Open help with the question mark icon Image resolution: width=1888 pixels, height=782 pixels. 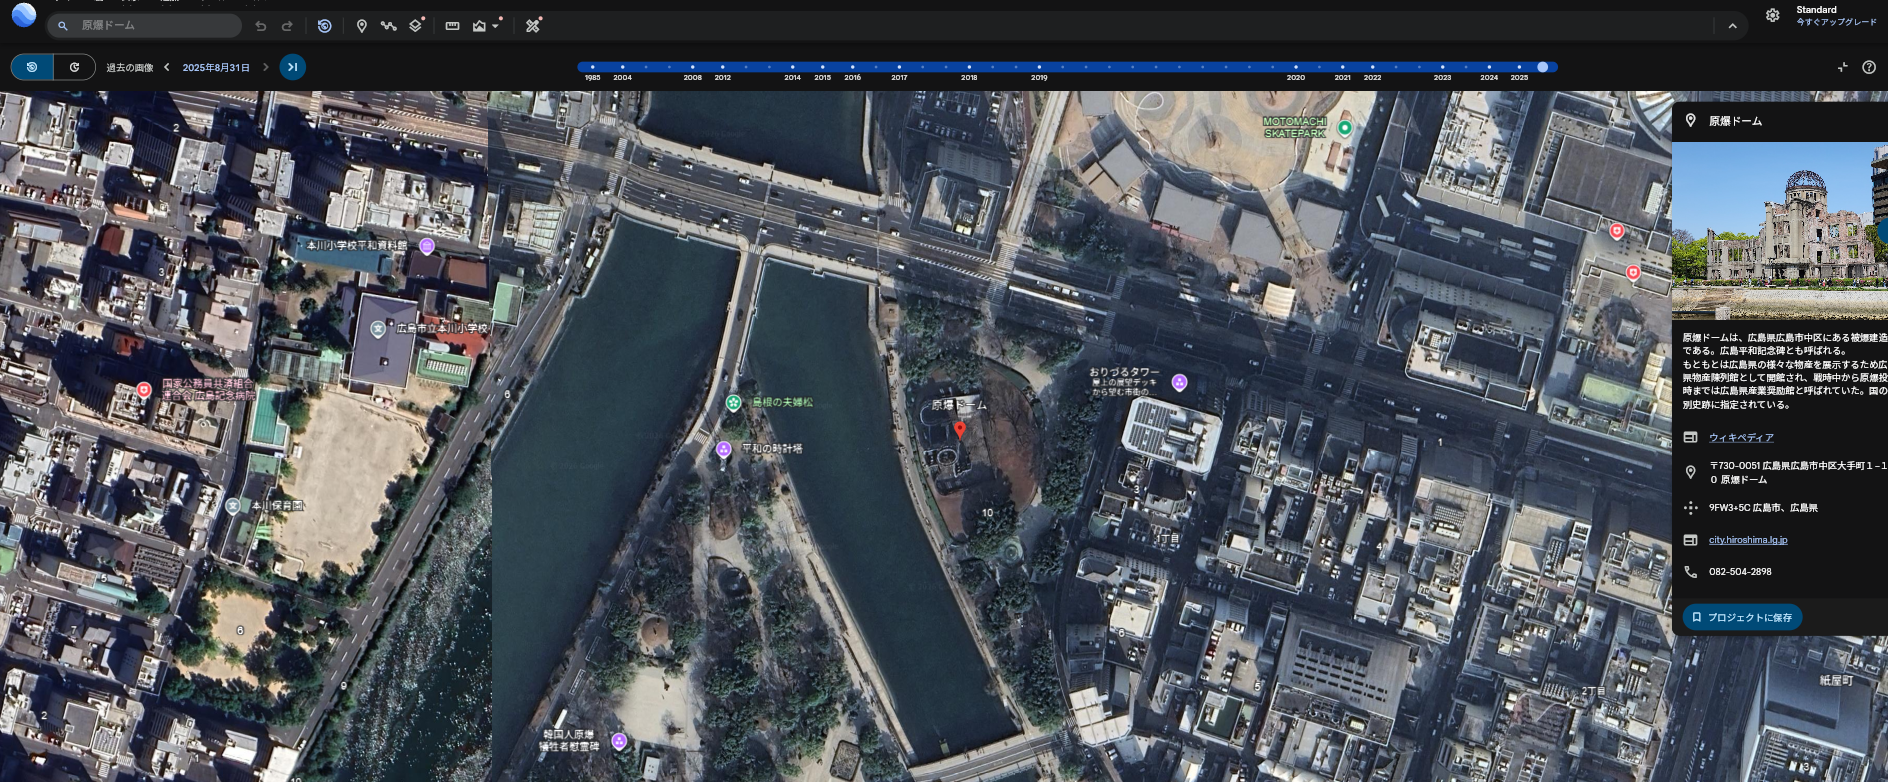click(x=1869, y=67)
